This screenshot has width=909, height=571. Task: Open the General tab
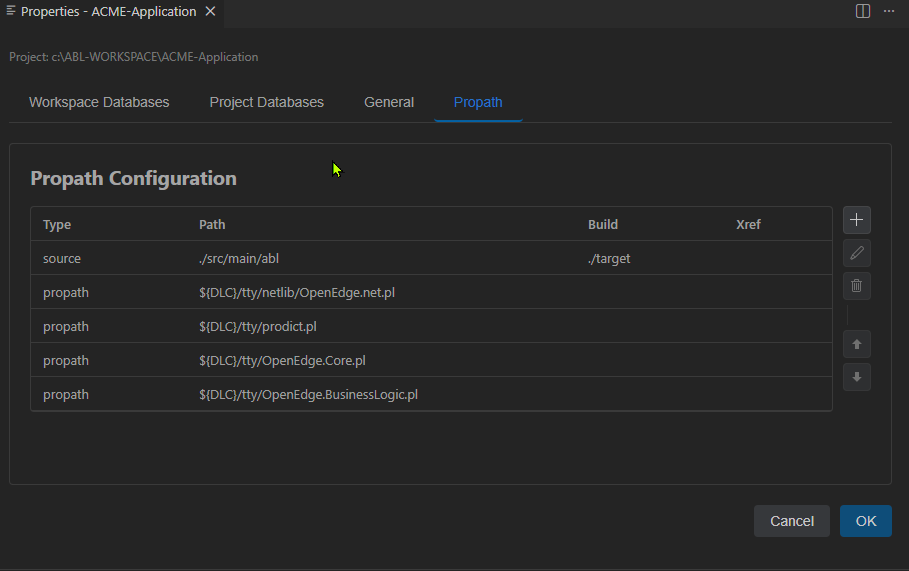click(389, 102)
